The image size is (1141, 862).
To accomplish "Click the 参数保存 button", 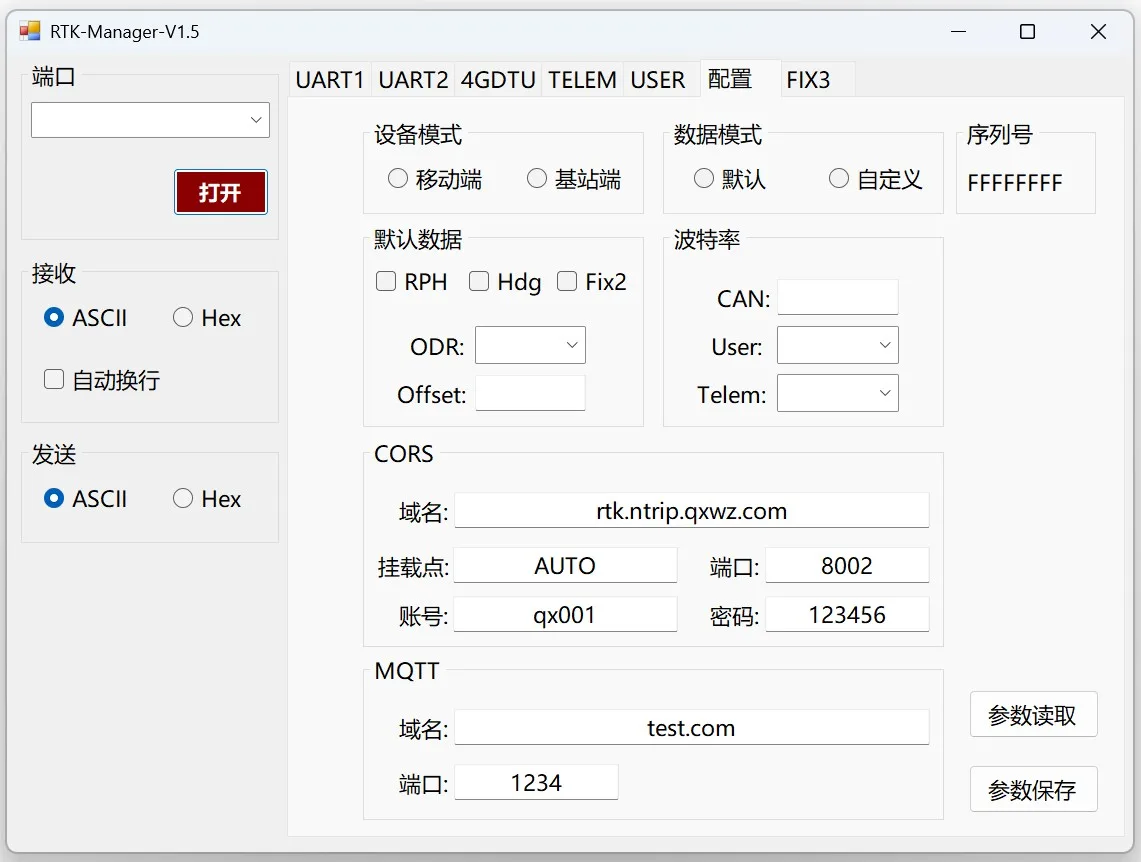I will click(1033, 789).
